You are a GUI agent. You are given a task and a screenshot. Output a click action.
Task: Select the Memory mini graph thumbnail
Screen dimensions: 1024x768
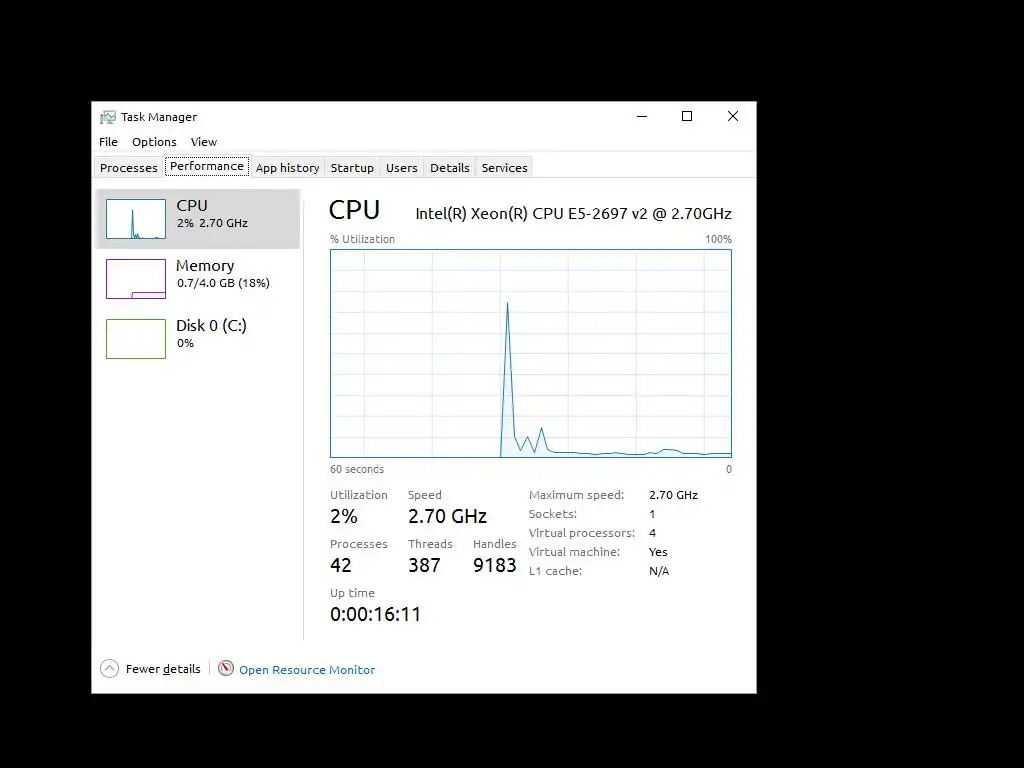click(x=136, y=279)
